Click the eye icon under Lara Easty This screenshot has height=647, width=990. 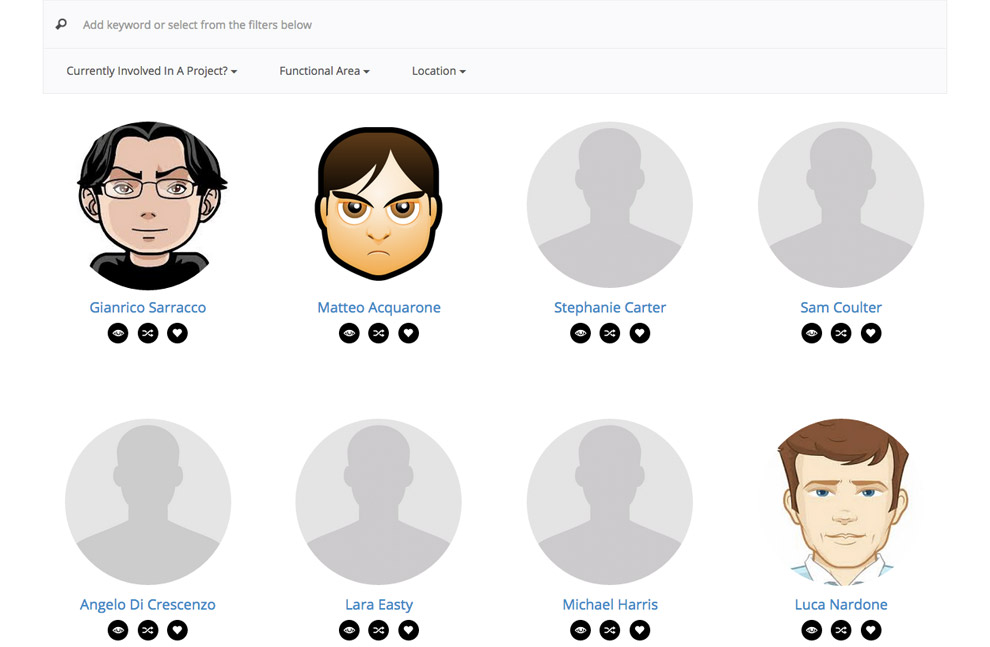(x=349, y=630)
